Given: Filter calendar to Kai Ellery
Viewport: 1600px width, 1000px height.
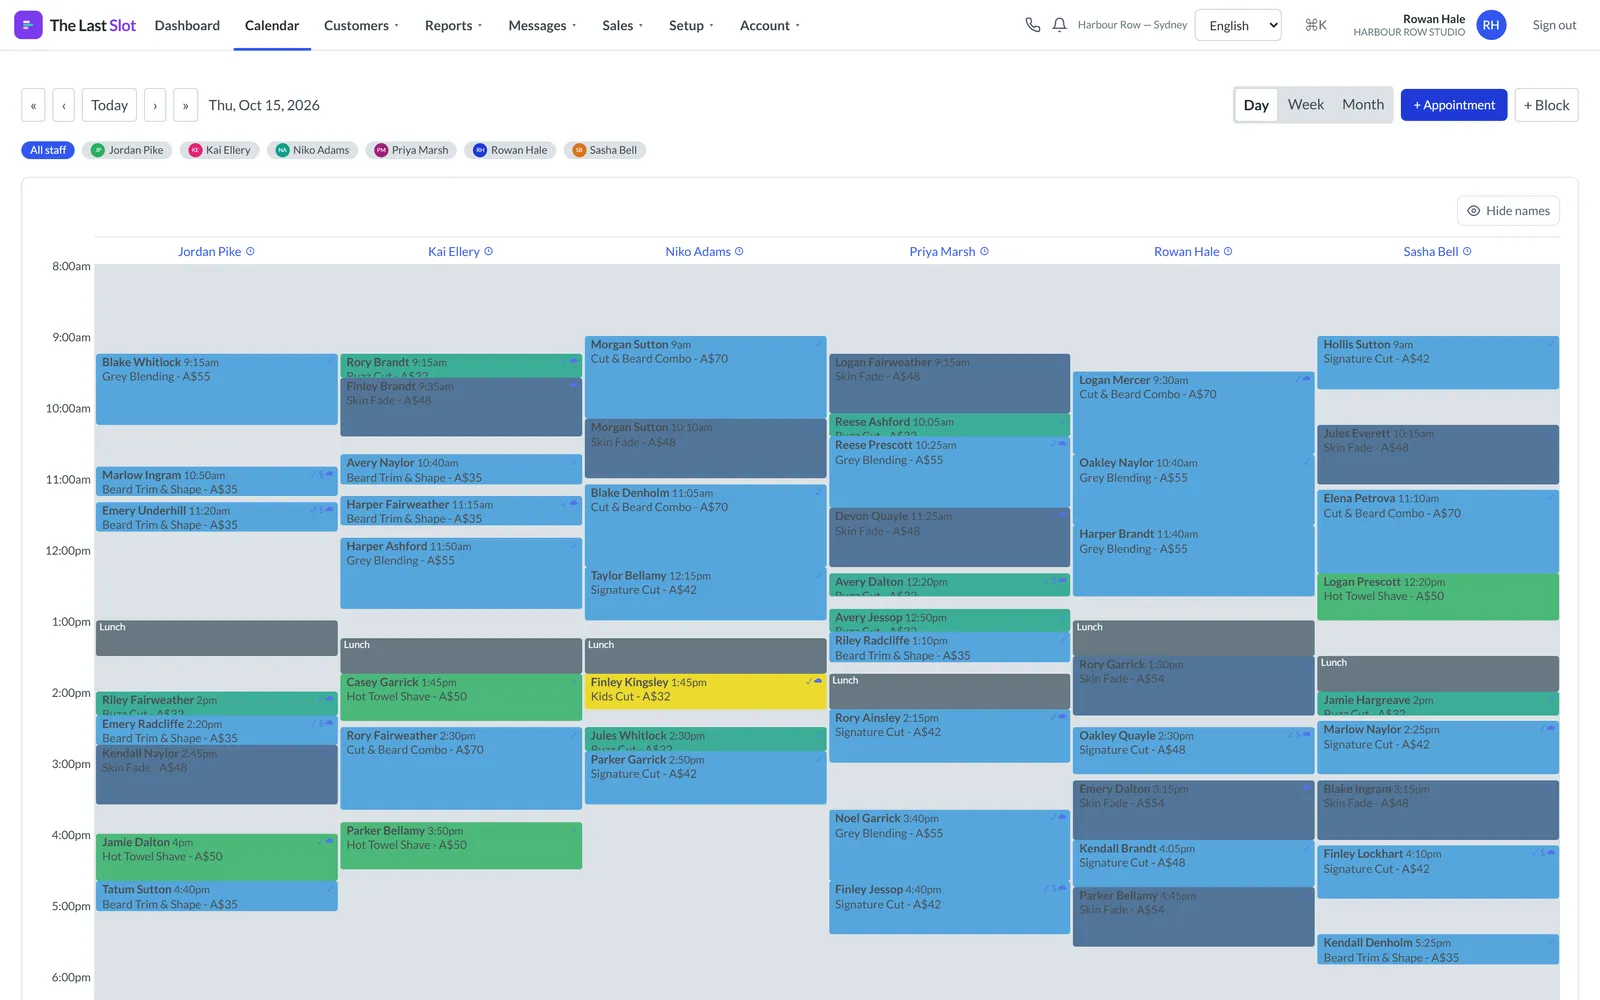Looking at the screenshot, I should point(220,150).
